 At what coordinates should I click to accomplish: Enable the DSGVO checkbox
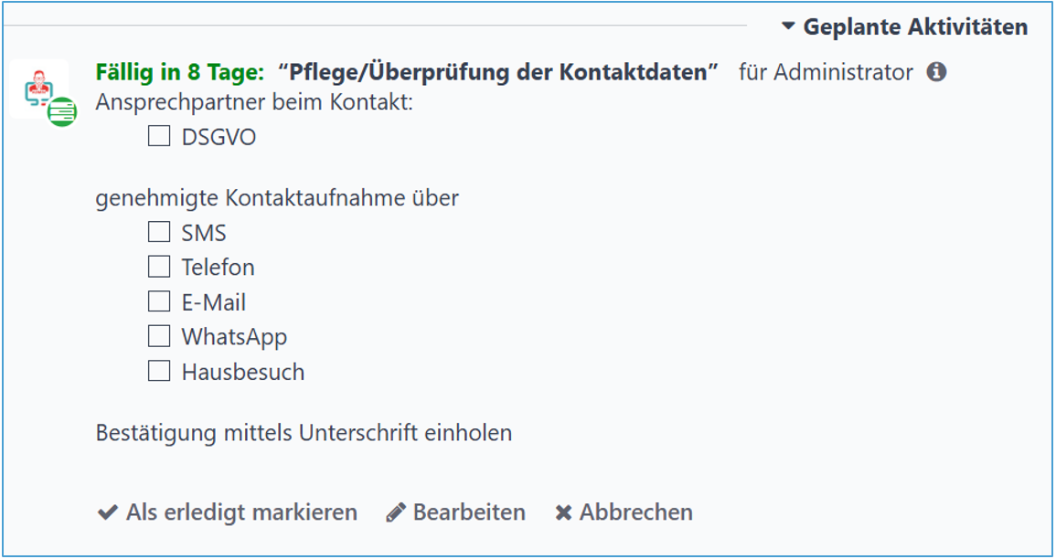coord(159,137)
